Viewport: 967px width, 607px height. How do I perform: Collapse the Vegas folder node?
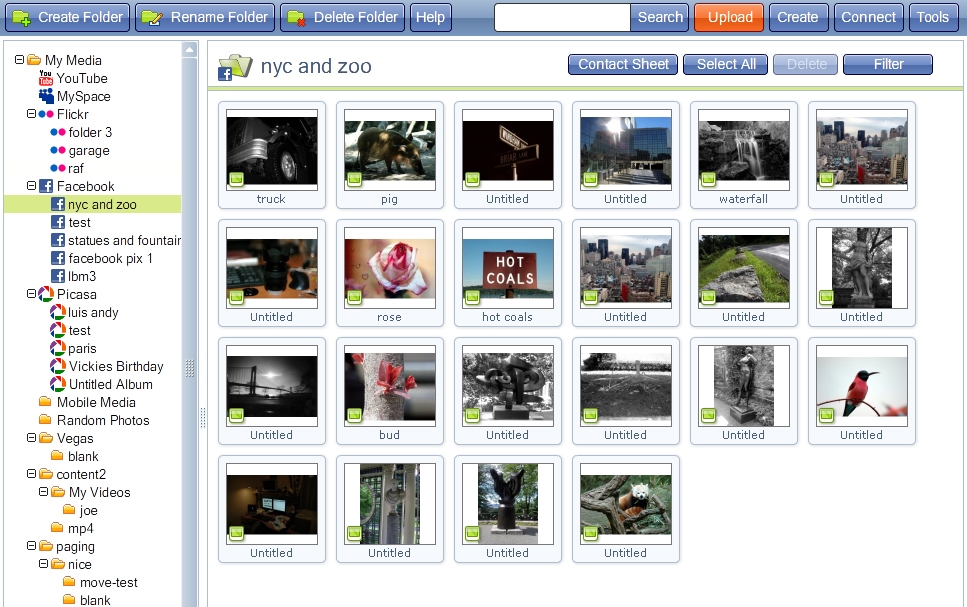[x=31, y=437]
